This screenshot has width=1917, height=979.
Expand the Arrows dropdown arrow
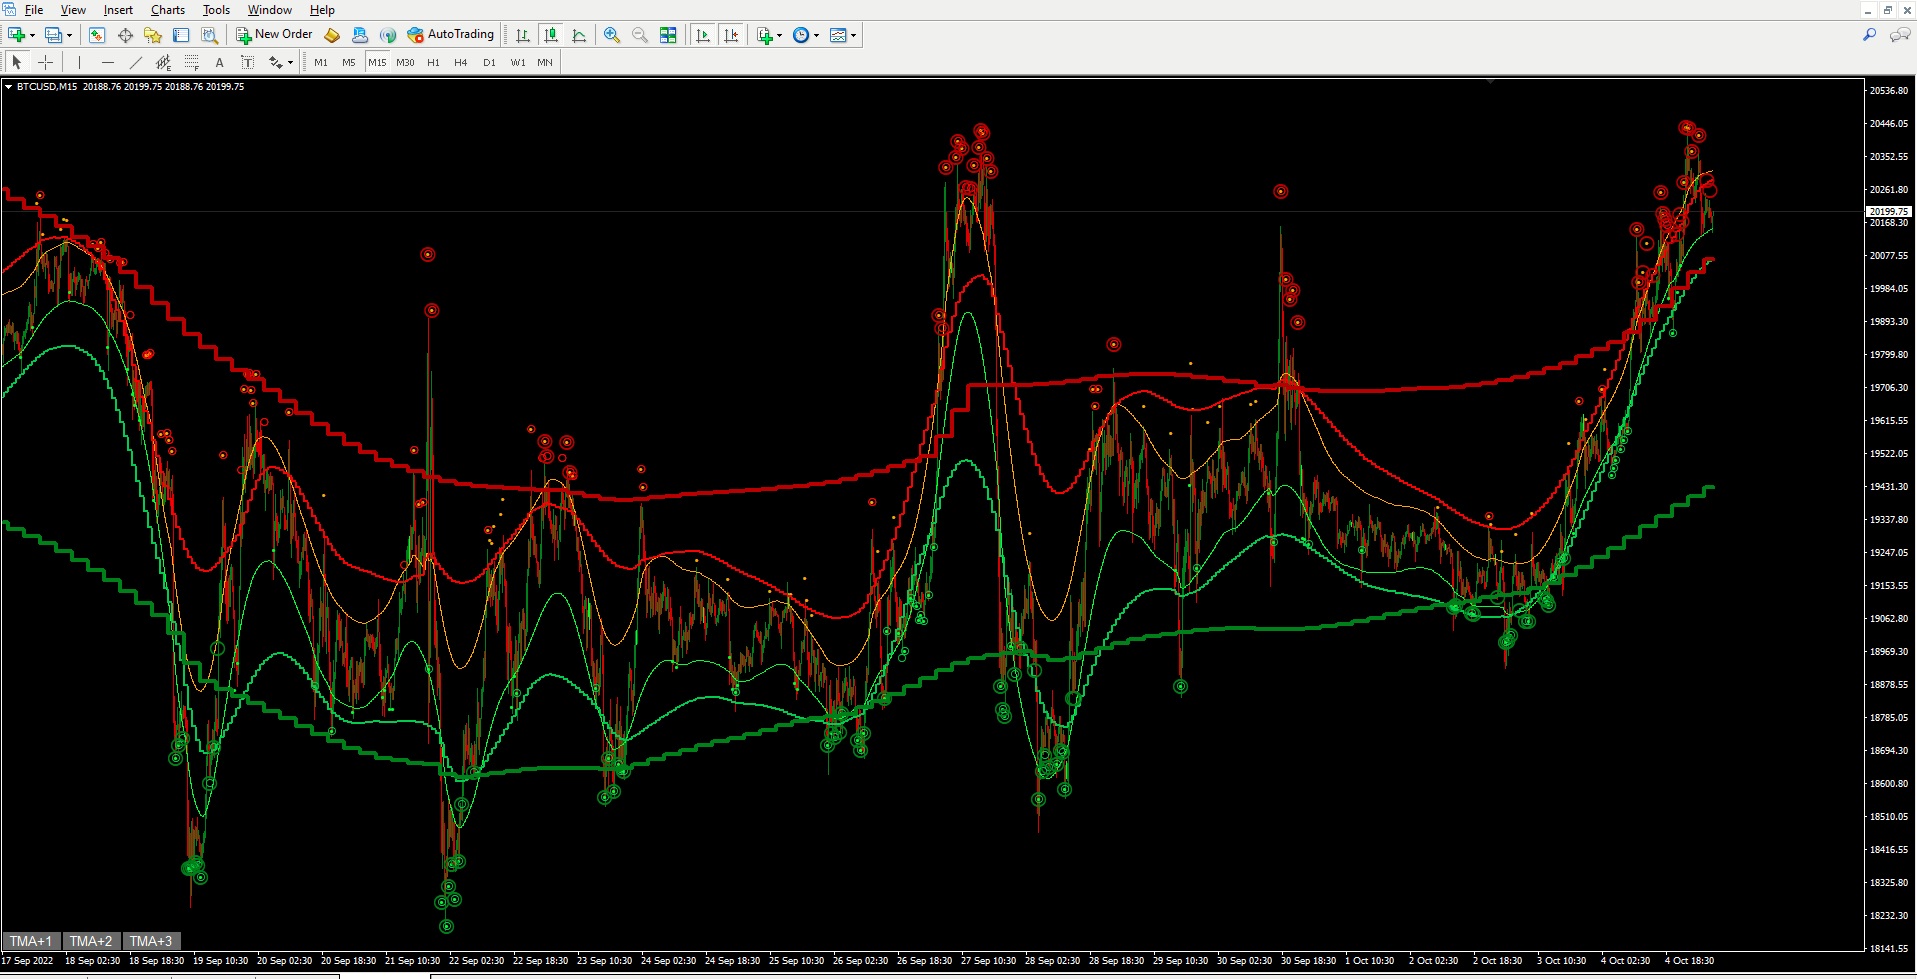[291, 62]
